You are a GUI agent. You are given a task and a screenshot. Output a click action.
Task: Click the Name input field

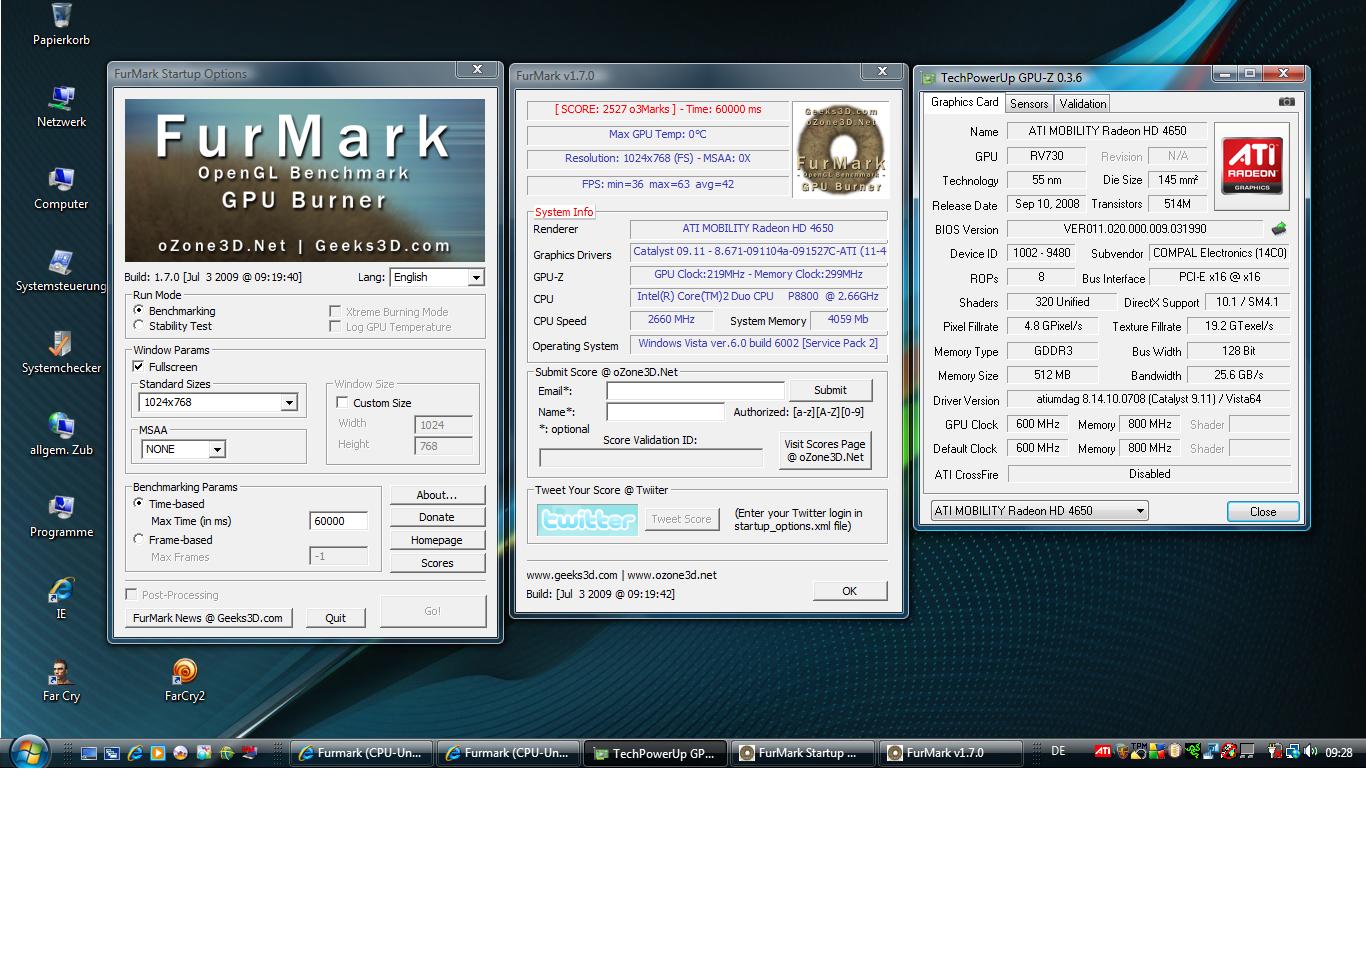[665, 411]
